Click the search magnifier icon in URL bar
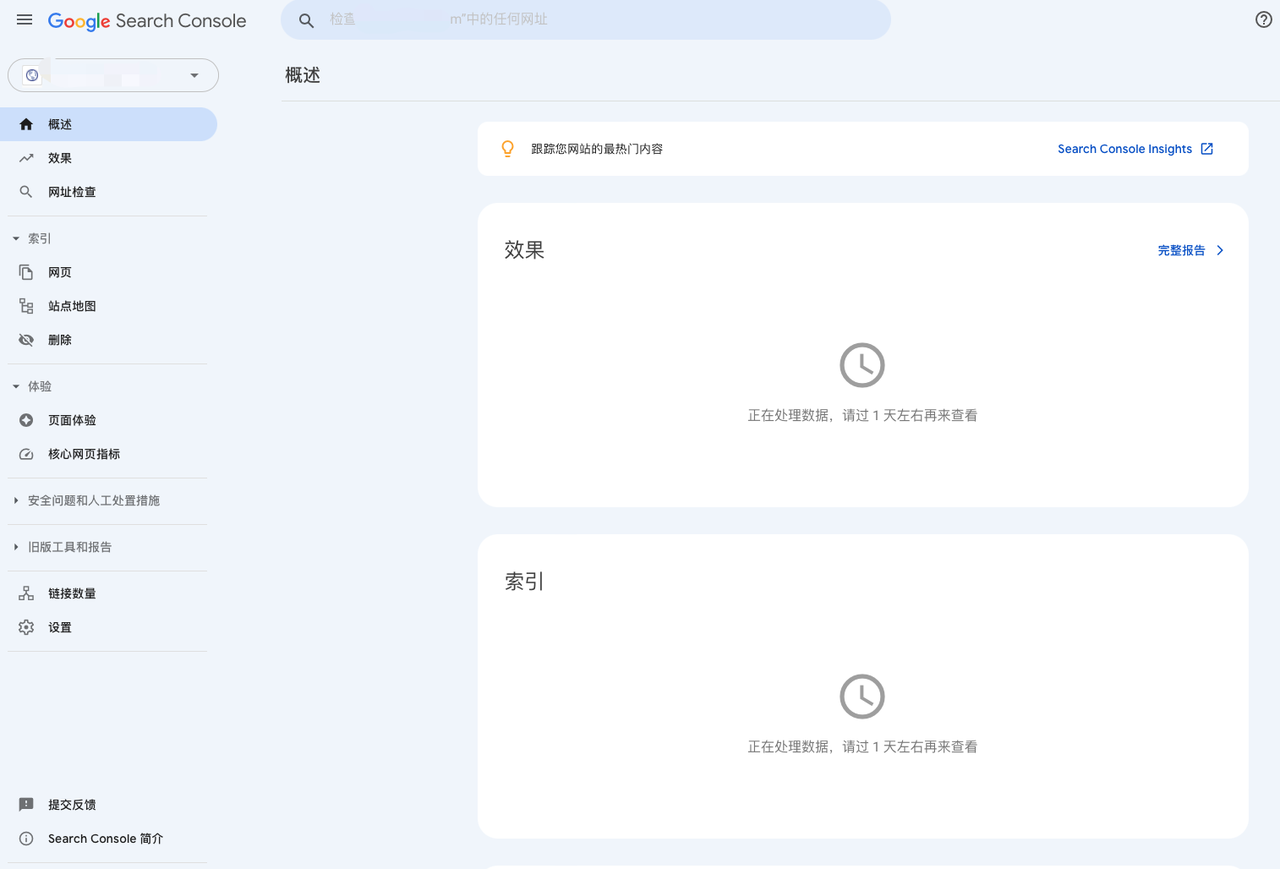The width and height of the screenshot is (1280, 869). (x=307, y=20)
